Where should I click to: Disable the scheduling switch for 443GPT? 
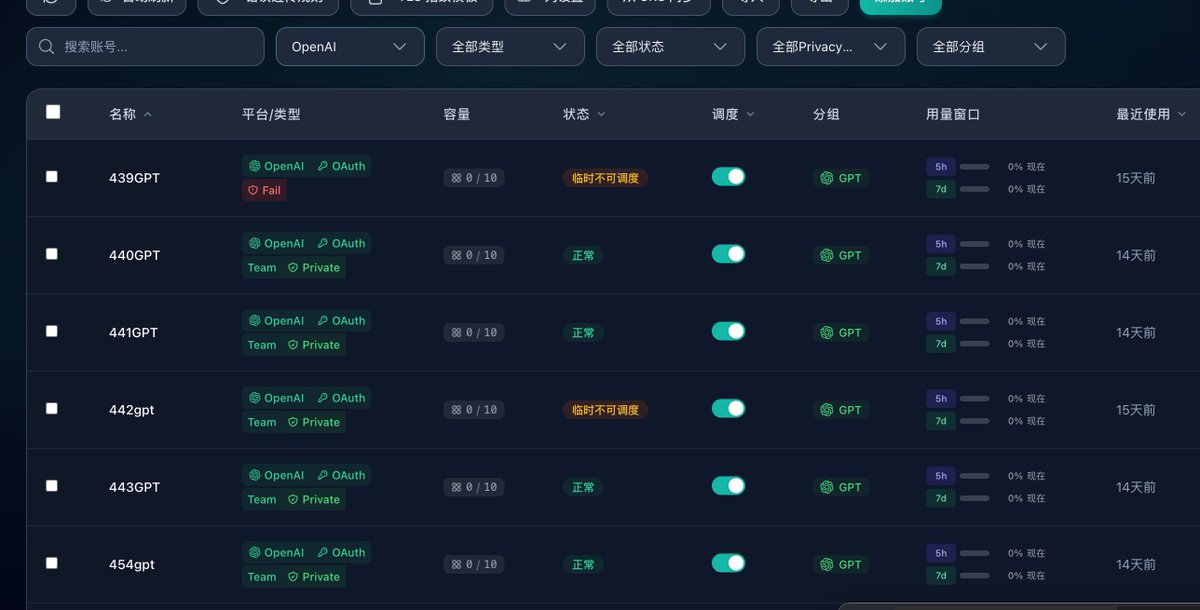(728, 486)
